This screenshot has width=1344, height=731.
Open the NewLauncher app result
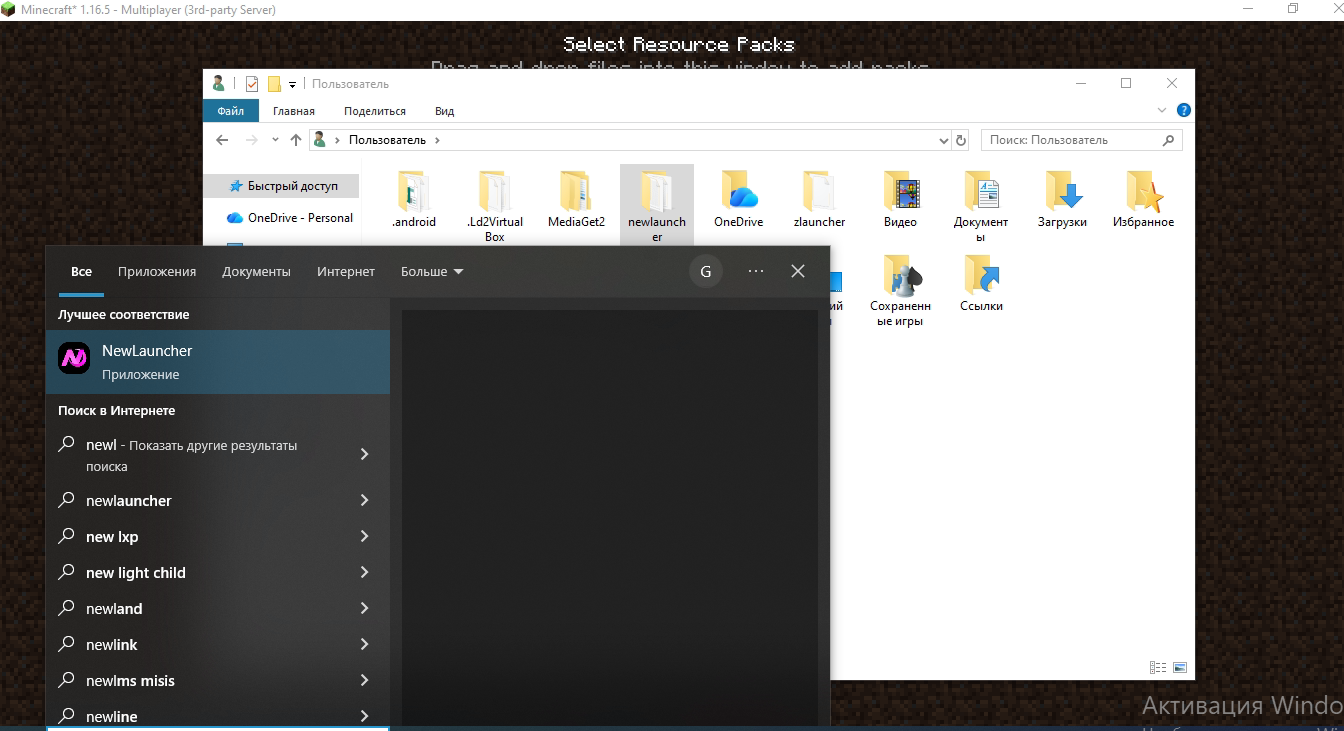point(217,362)
